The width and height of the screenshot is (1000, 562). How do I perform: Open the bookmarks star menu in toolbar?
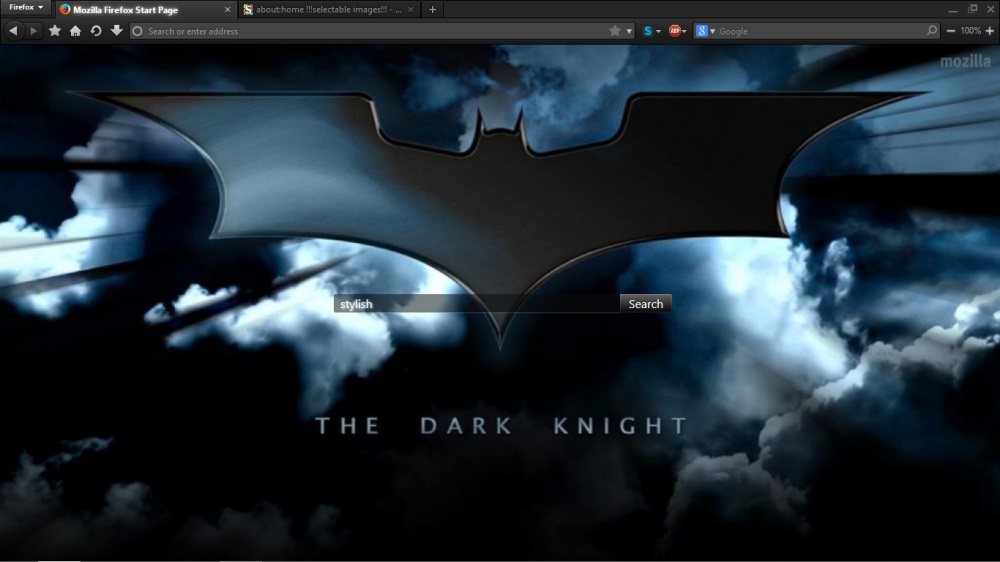click(55, 31)
